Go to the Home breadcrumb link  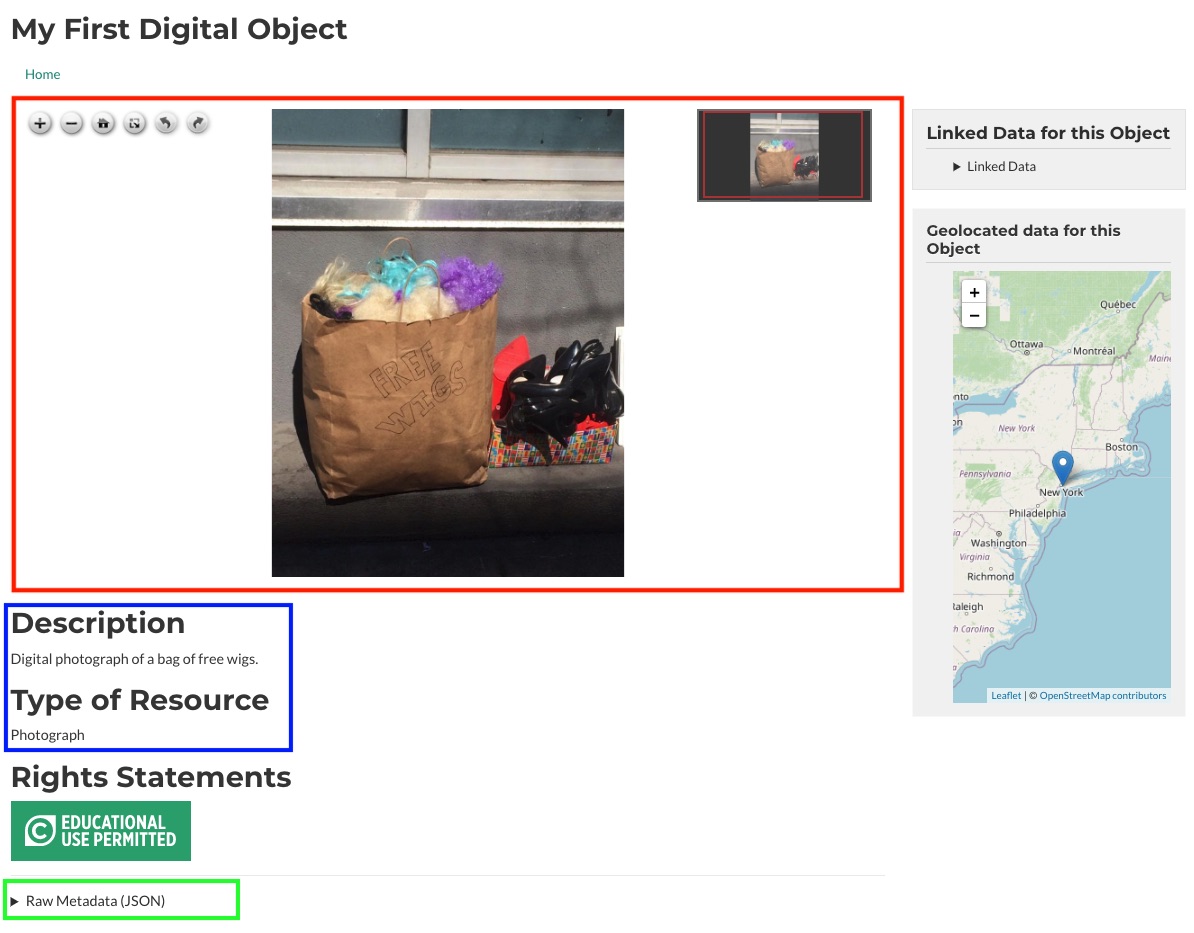43,74
